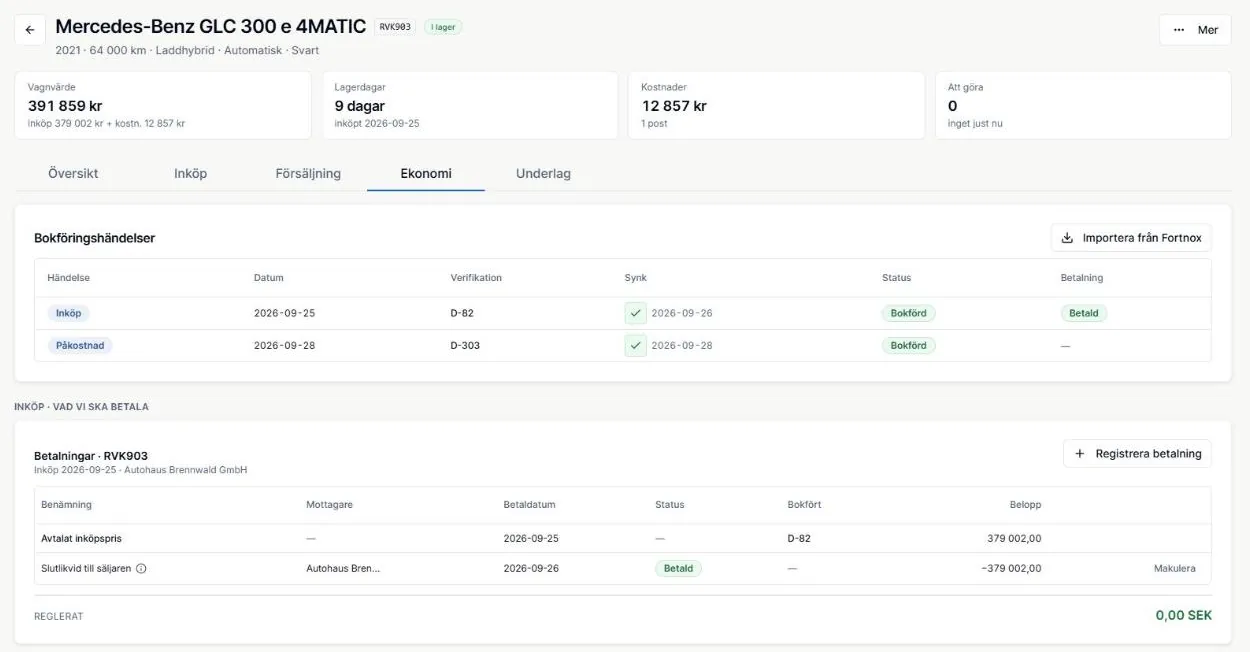The height and width of the screenshot is (652, 1250).
Task: Click the Belopp column header
Action: click(1025, 505)
